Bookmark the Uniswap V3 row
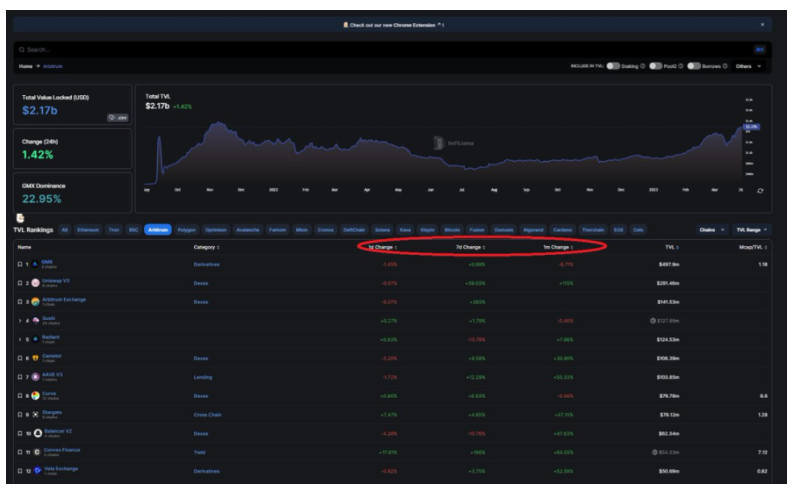Screen dimensions: 793x491 (x=20, y=283)
